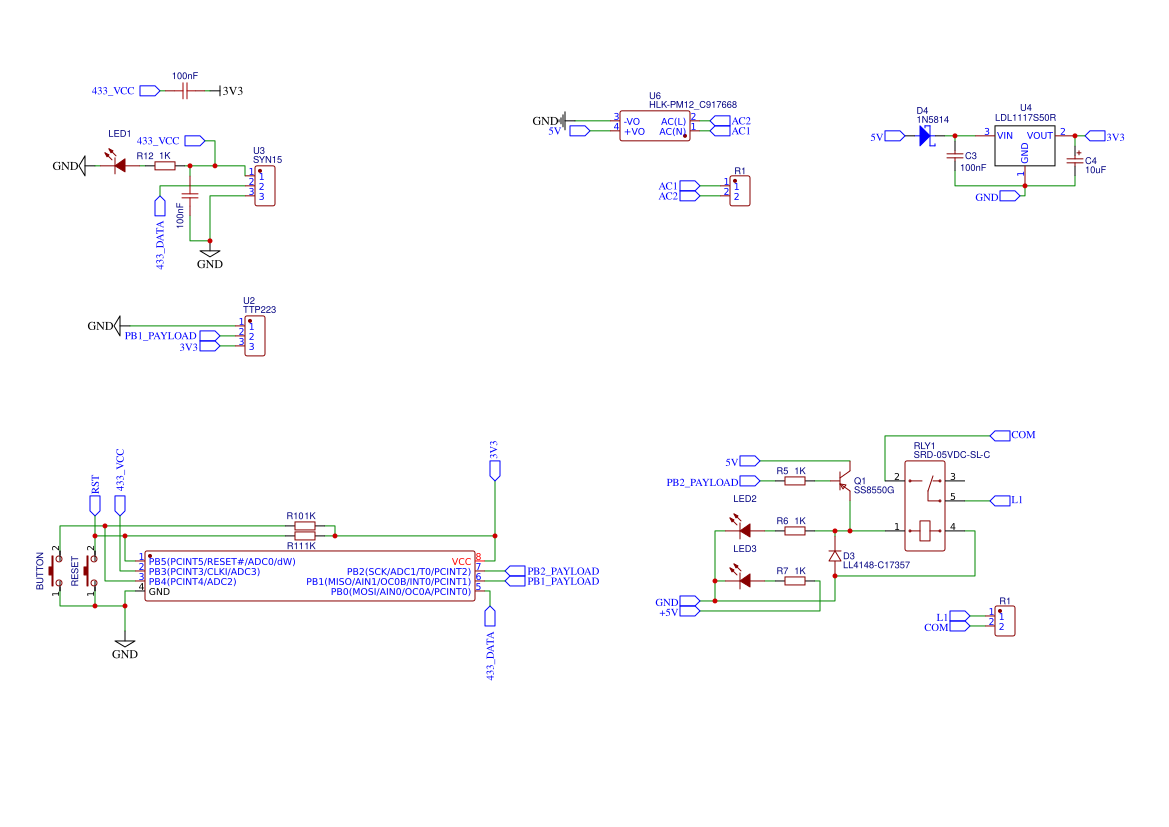
Task: Select the U6 HLK-PM12 power module
Action: pos(654,126)
